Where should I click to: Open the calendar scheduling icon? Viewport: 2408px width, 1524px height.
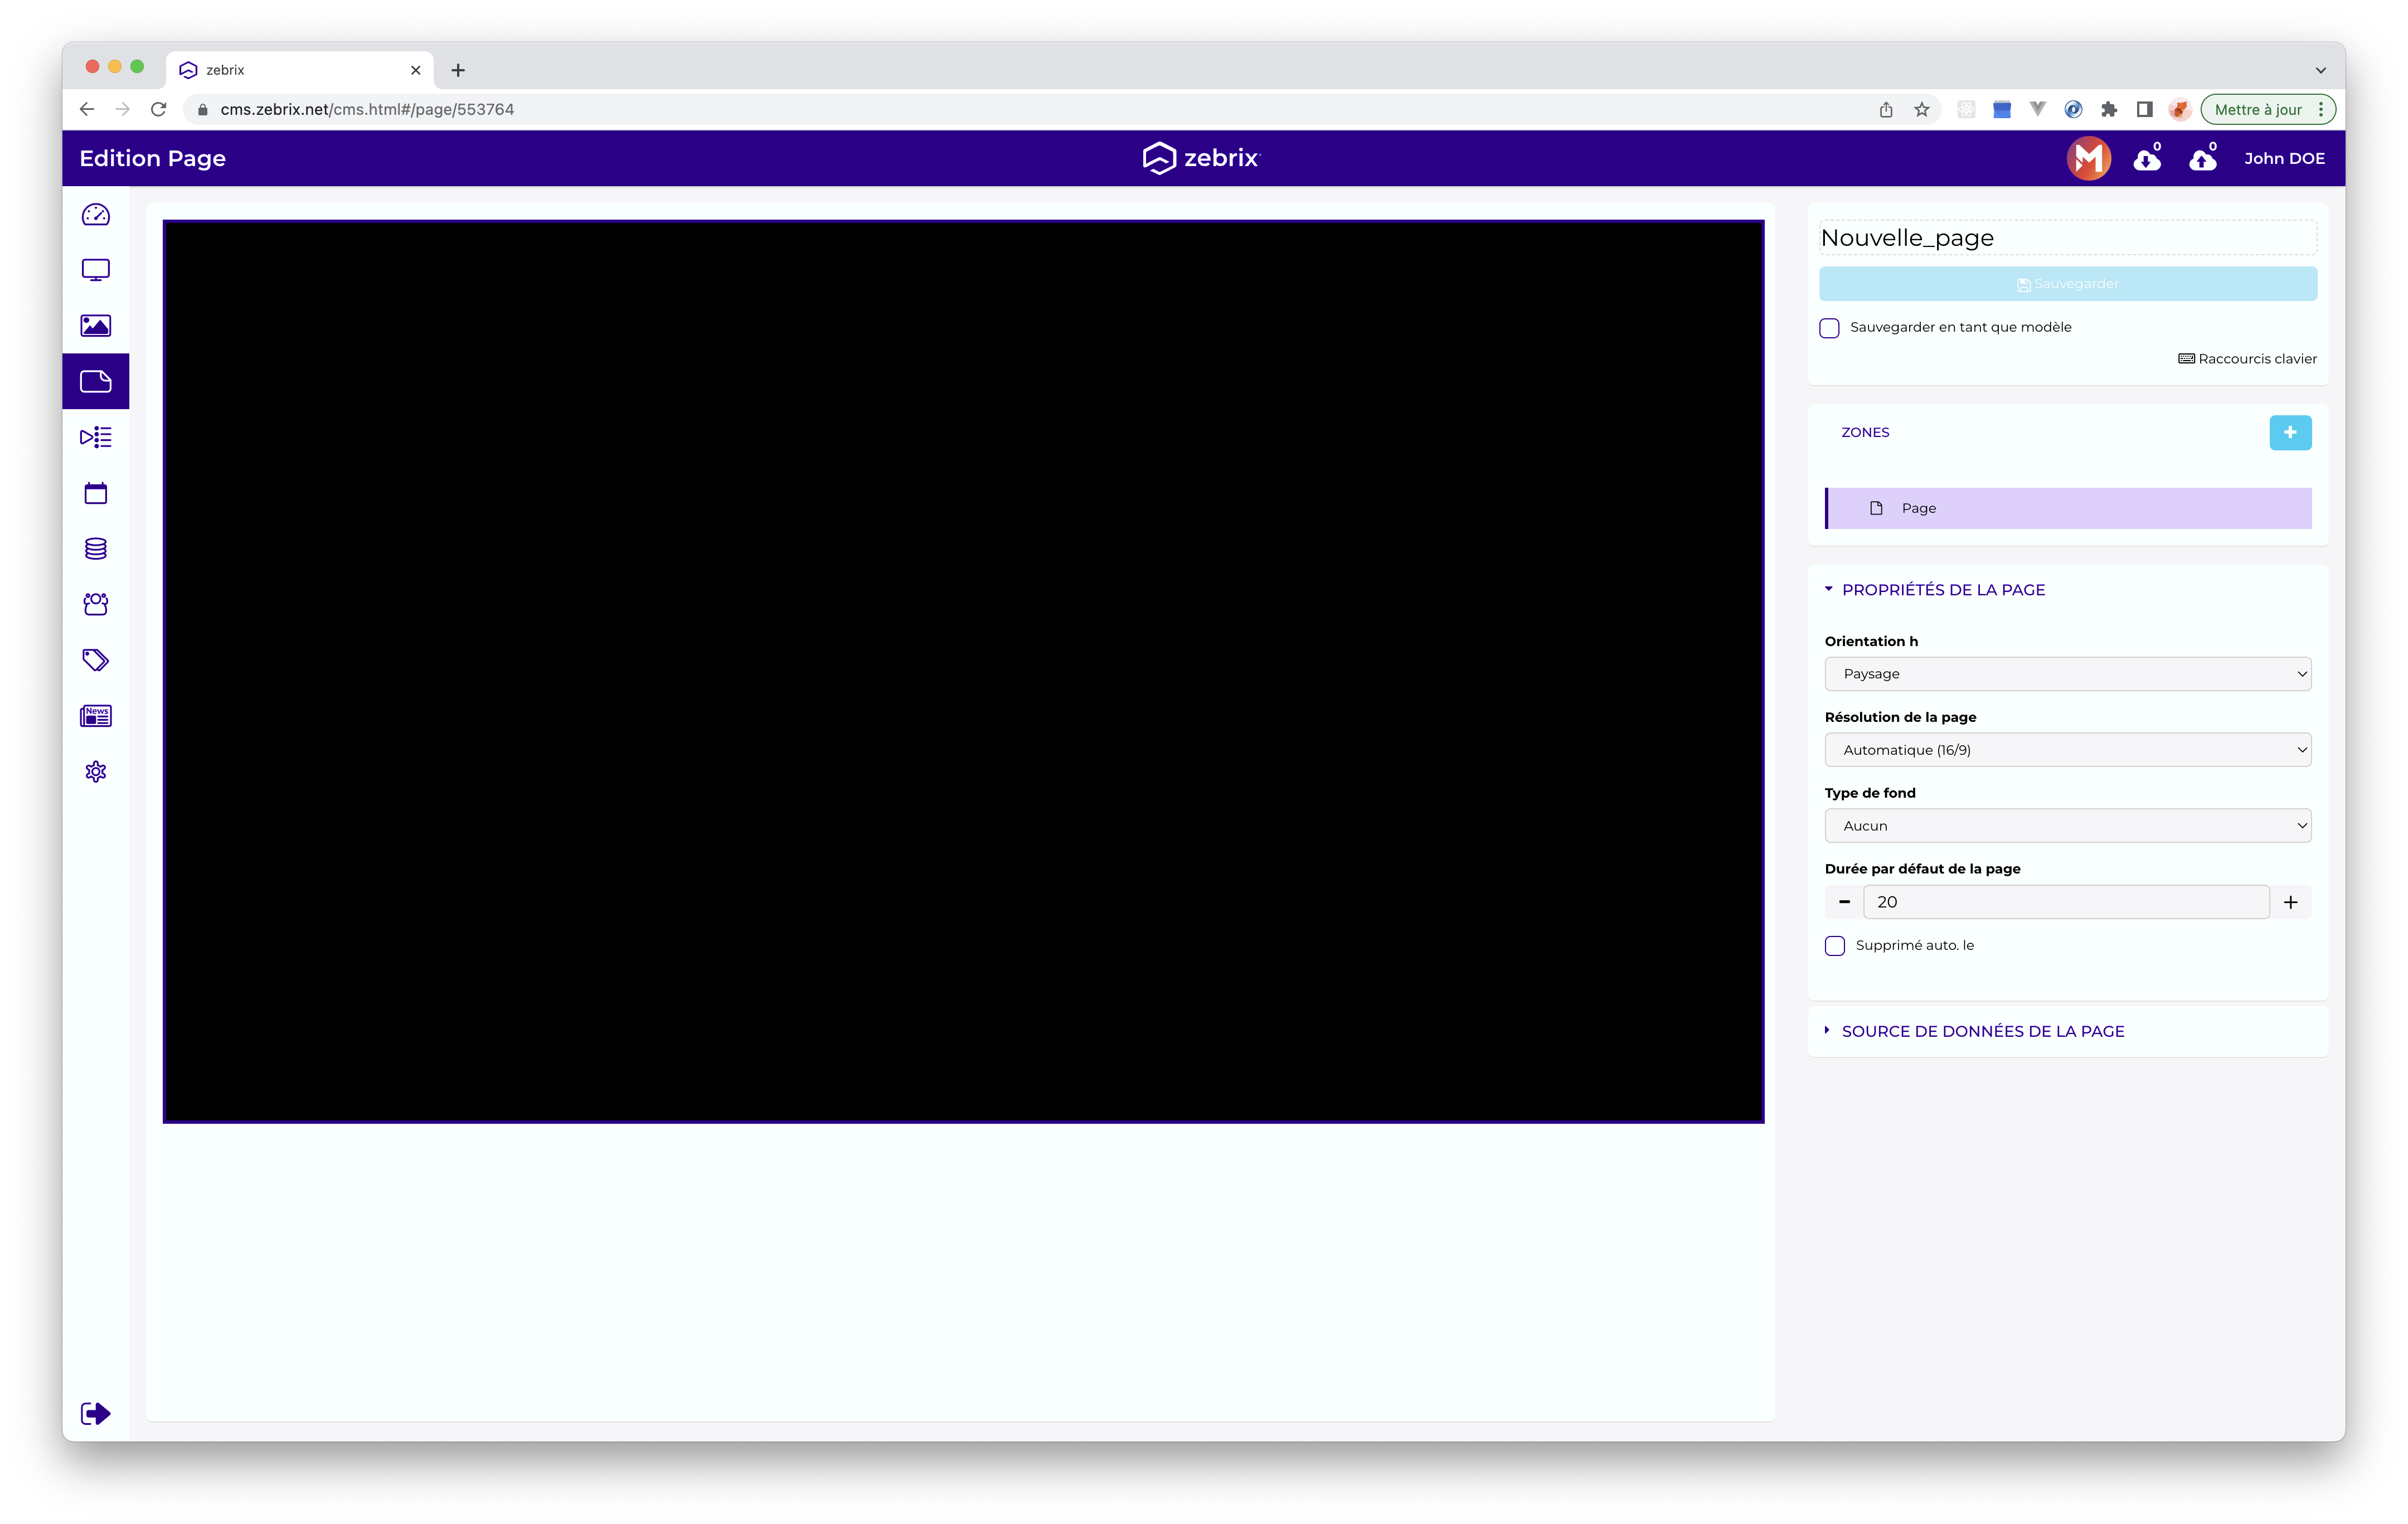[95, 493]
